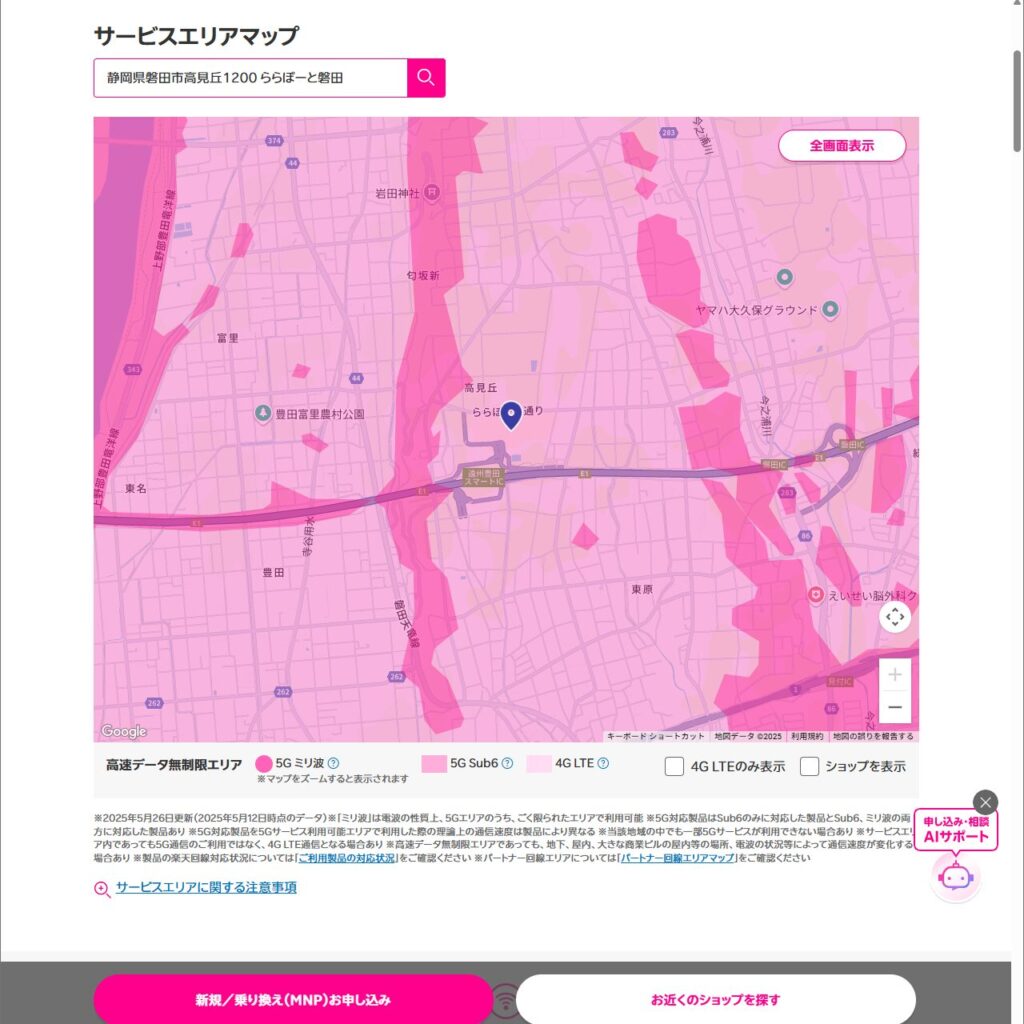Open パートナー回線エリアマップ link
1024x1024 pixels.
coord(677,858)
